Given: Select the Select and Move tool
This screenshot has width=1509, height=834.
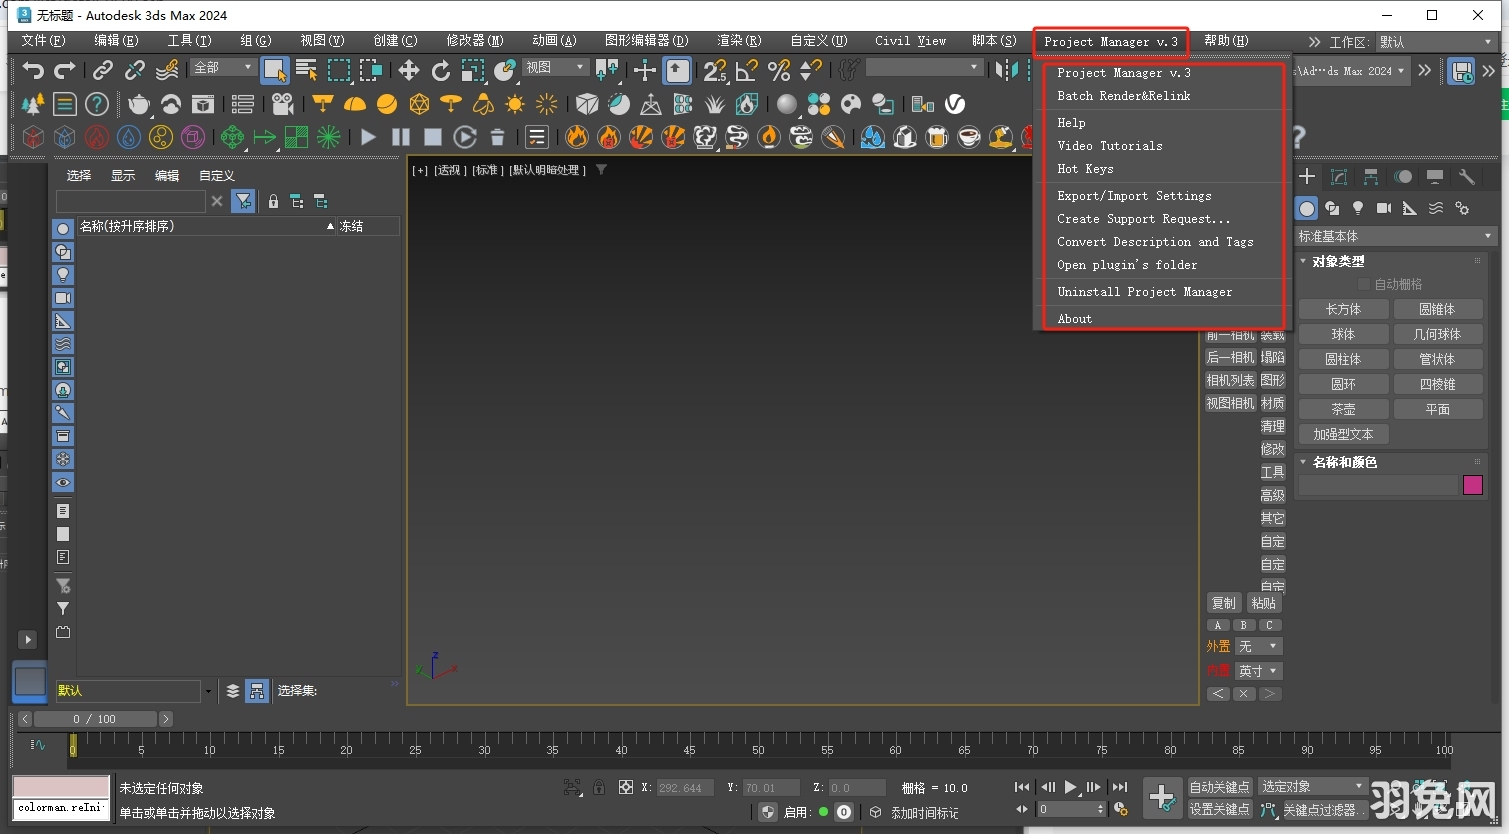Looking at the screenshot, I should tap(408, 70).
